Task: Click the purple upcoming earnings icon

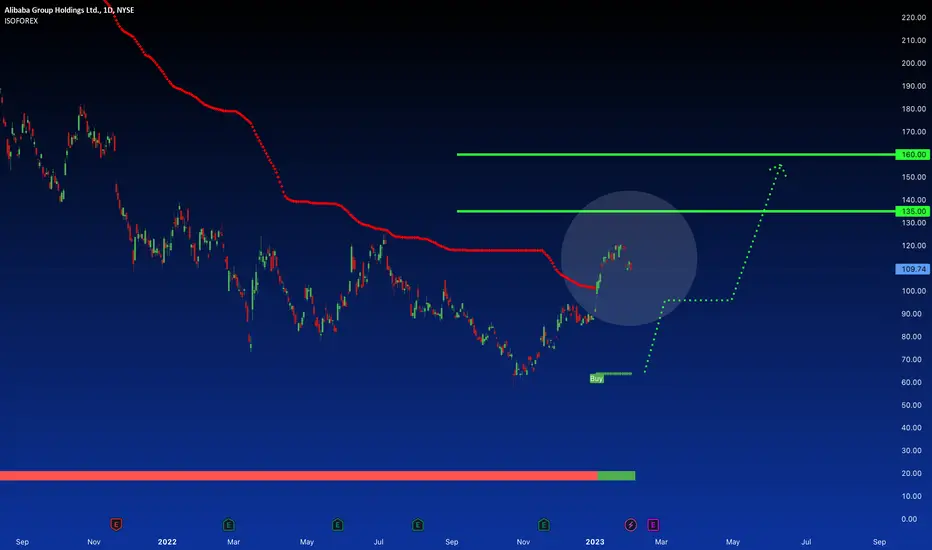Action: 653,524
